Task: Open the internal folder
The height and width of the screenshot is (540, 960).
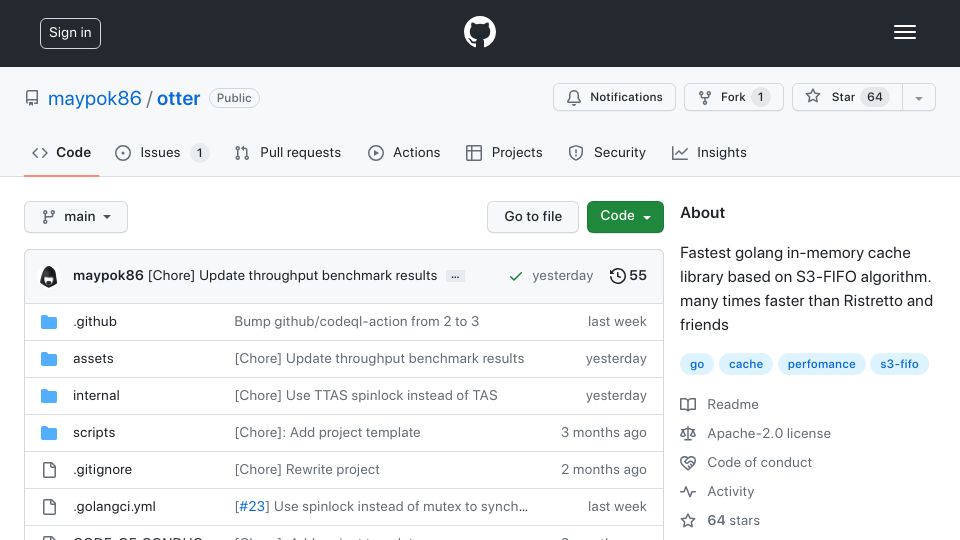Action: [x=96, y=396]
